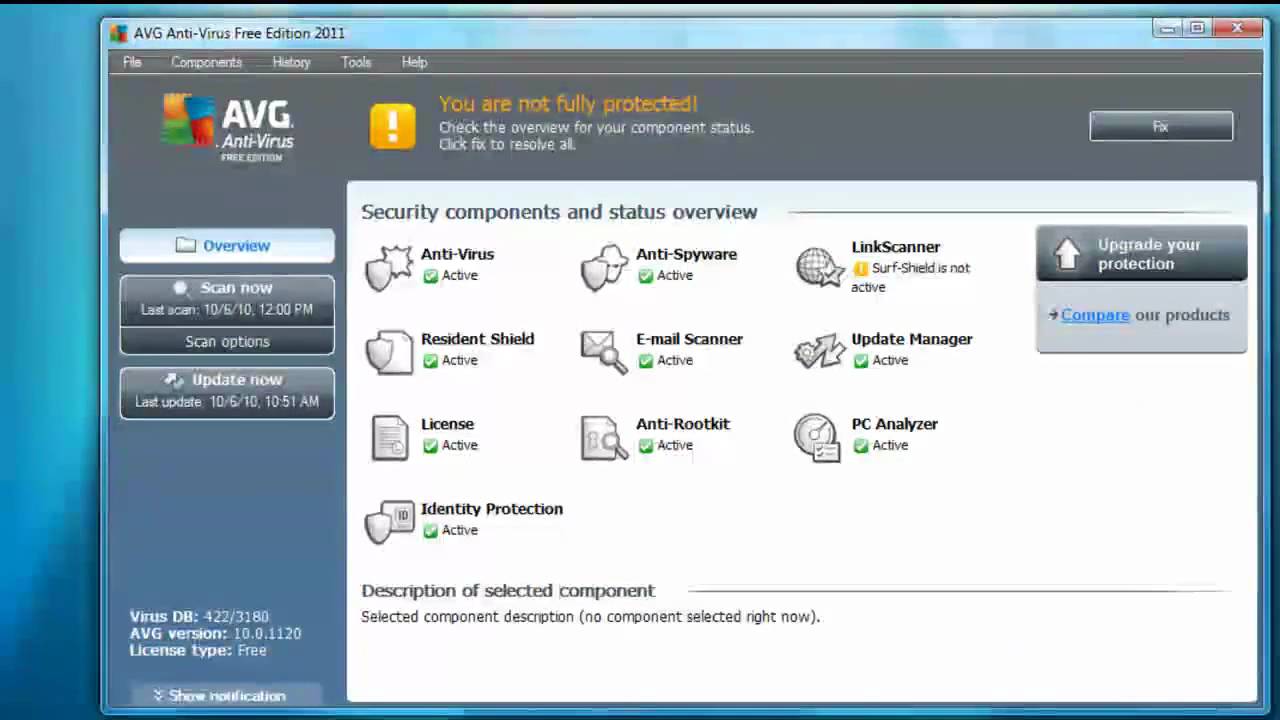The width and height of the screenshot is (1280, 720).
Task: Click the green Active check under Anti-Virus
Action: click(430, 275)
